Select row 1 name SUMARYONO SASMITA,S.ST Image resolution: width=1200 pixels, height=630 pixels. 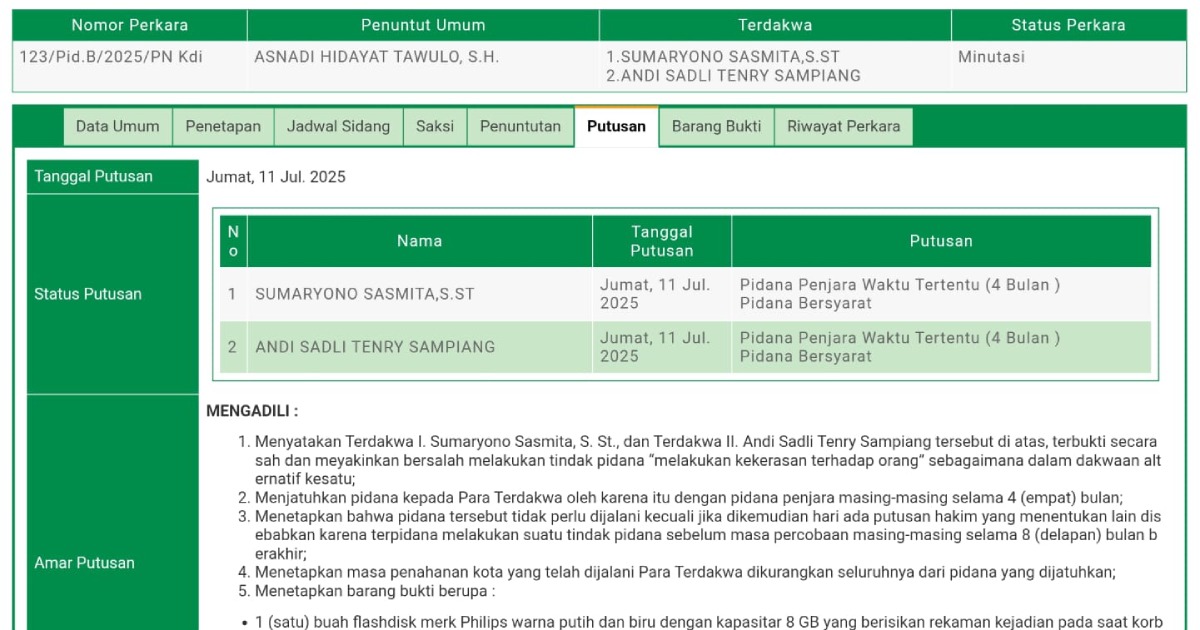tap(364, 294)
